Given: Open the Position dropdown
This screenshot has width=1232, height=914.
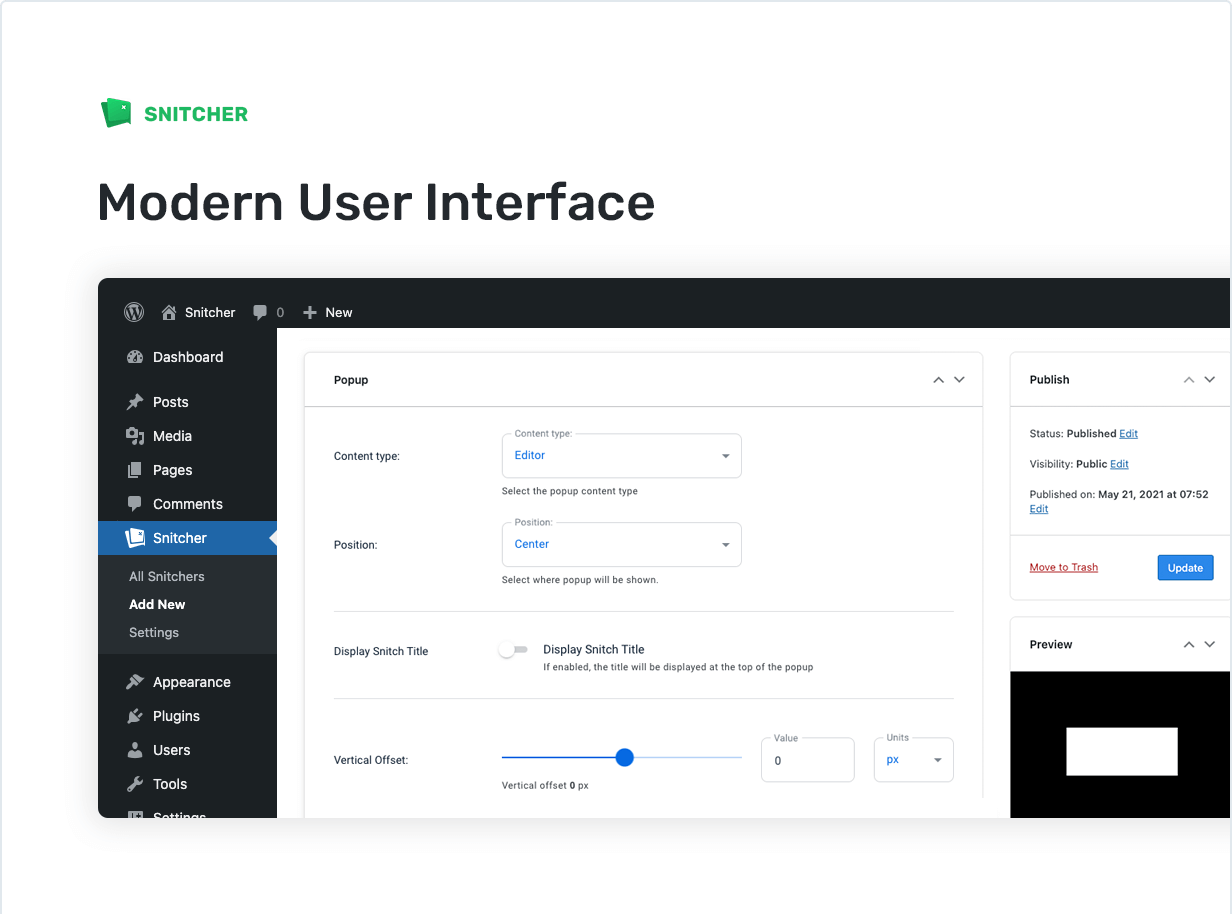Looking at the screenshot, I should coord(621,544).
